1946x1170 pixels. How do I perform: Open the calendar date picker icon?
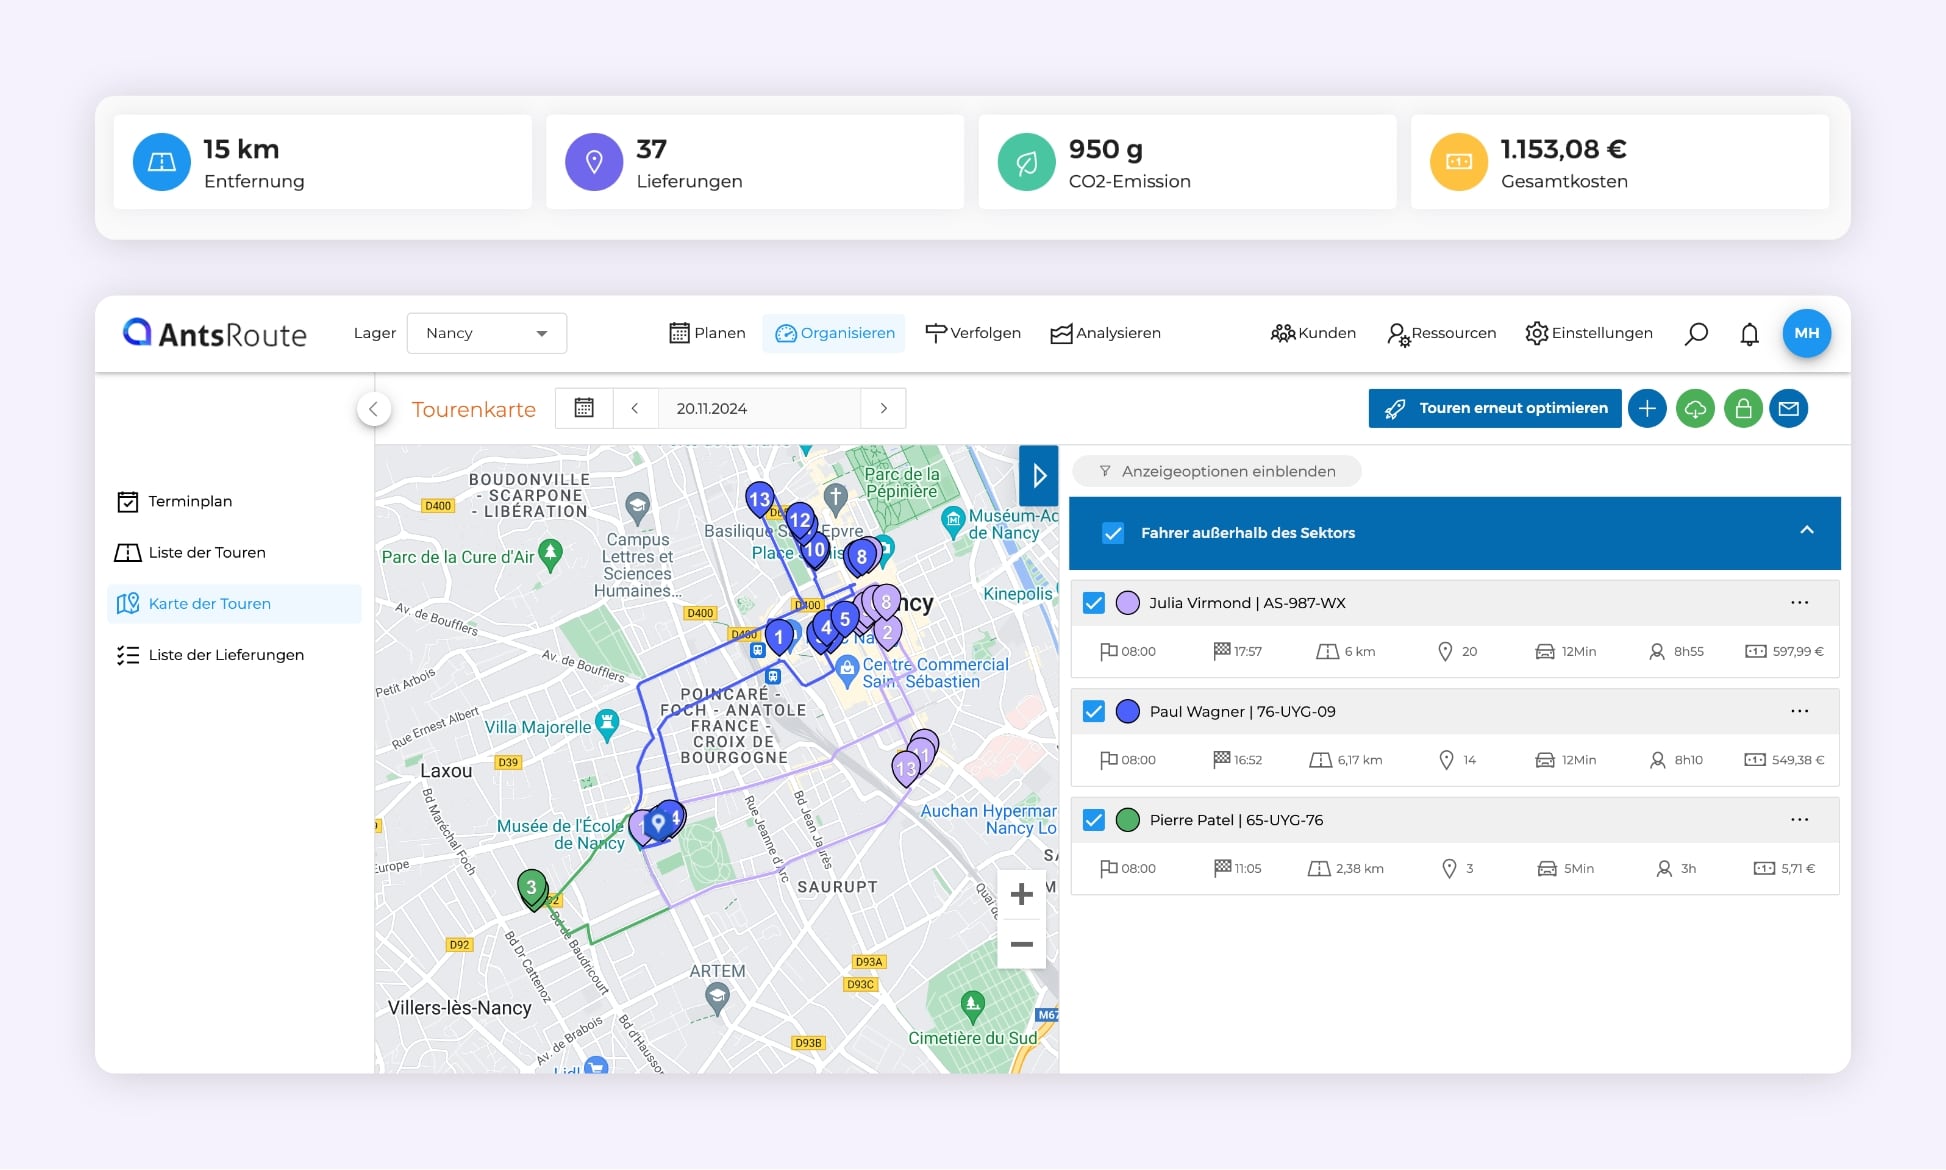click(x=584, y=408)
